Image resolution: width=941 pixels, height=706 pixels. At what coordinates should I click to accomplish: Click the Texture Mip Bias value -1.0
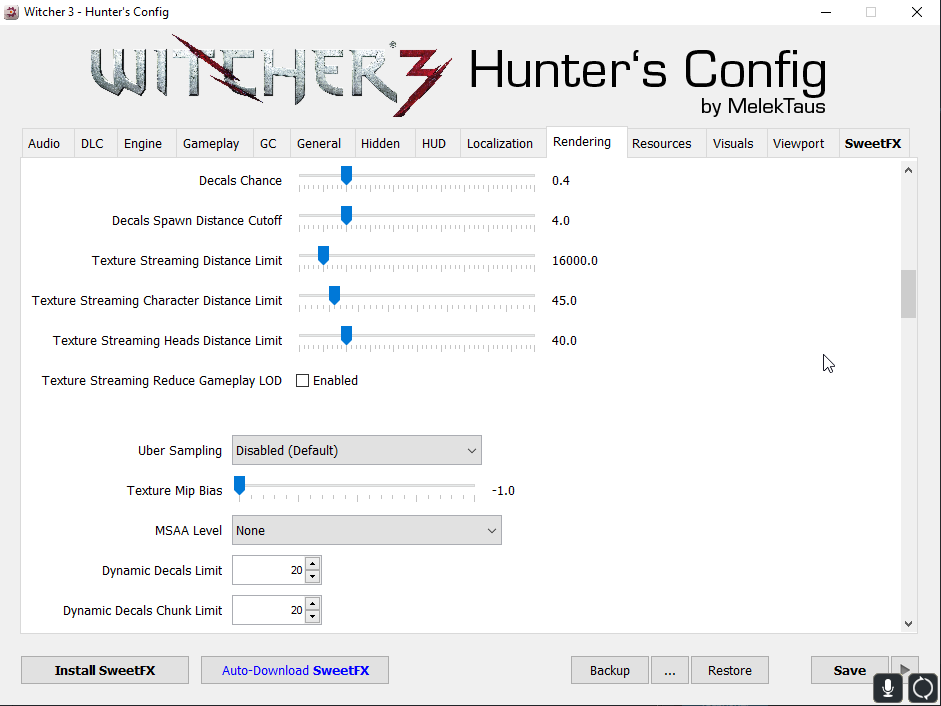coord(503,491)
